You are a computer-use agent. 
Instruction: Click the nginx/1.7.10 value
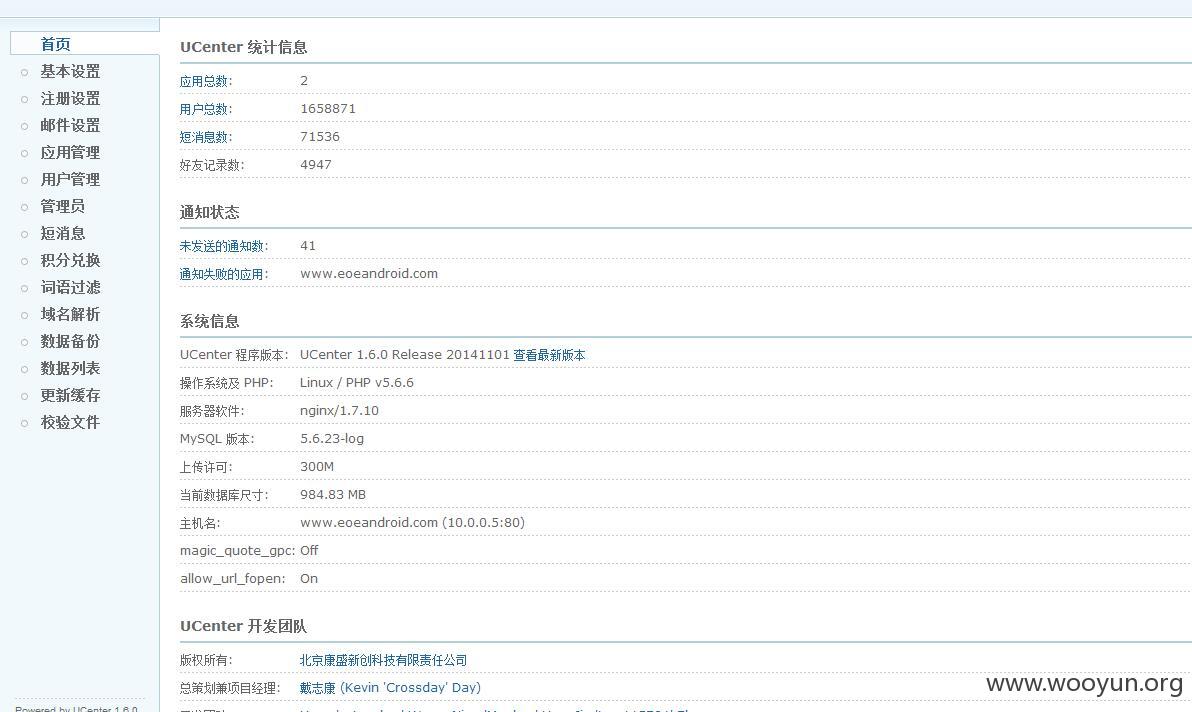pos(339,411)
